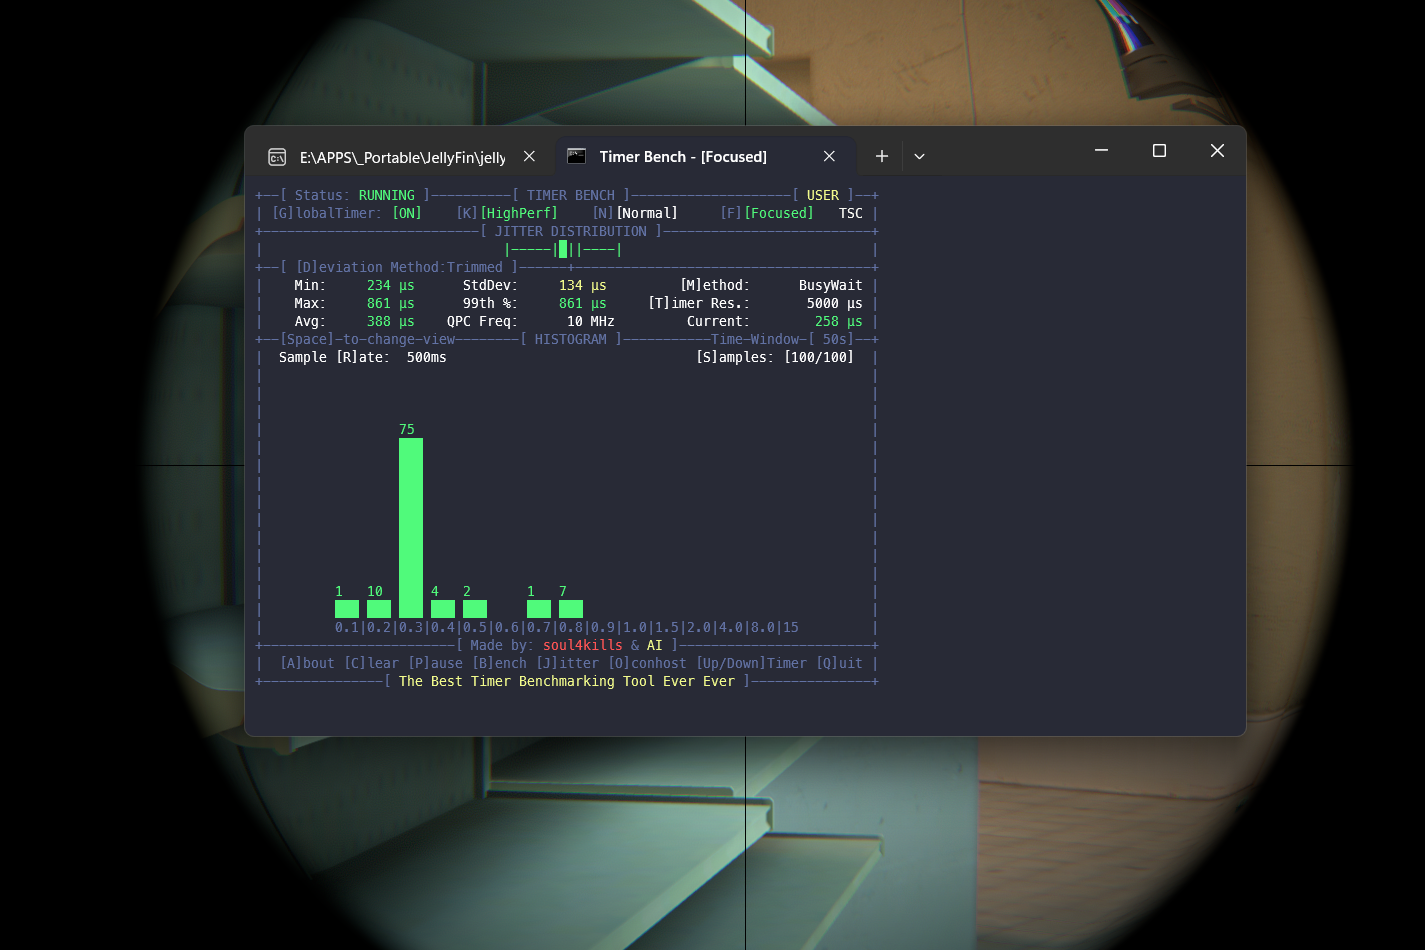1425x950 pixels.
Task: Click the histogram bar labeled 10
Action: (379, 609)
